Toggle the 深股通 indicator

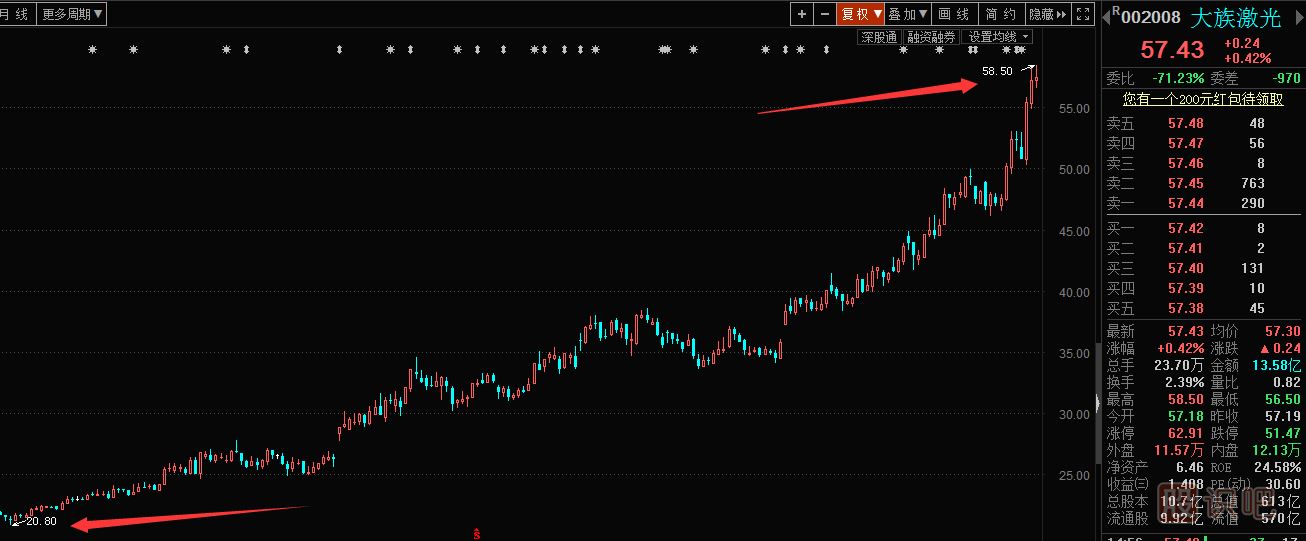pyautogui.click(x=879, y=37)
